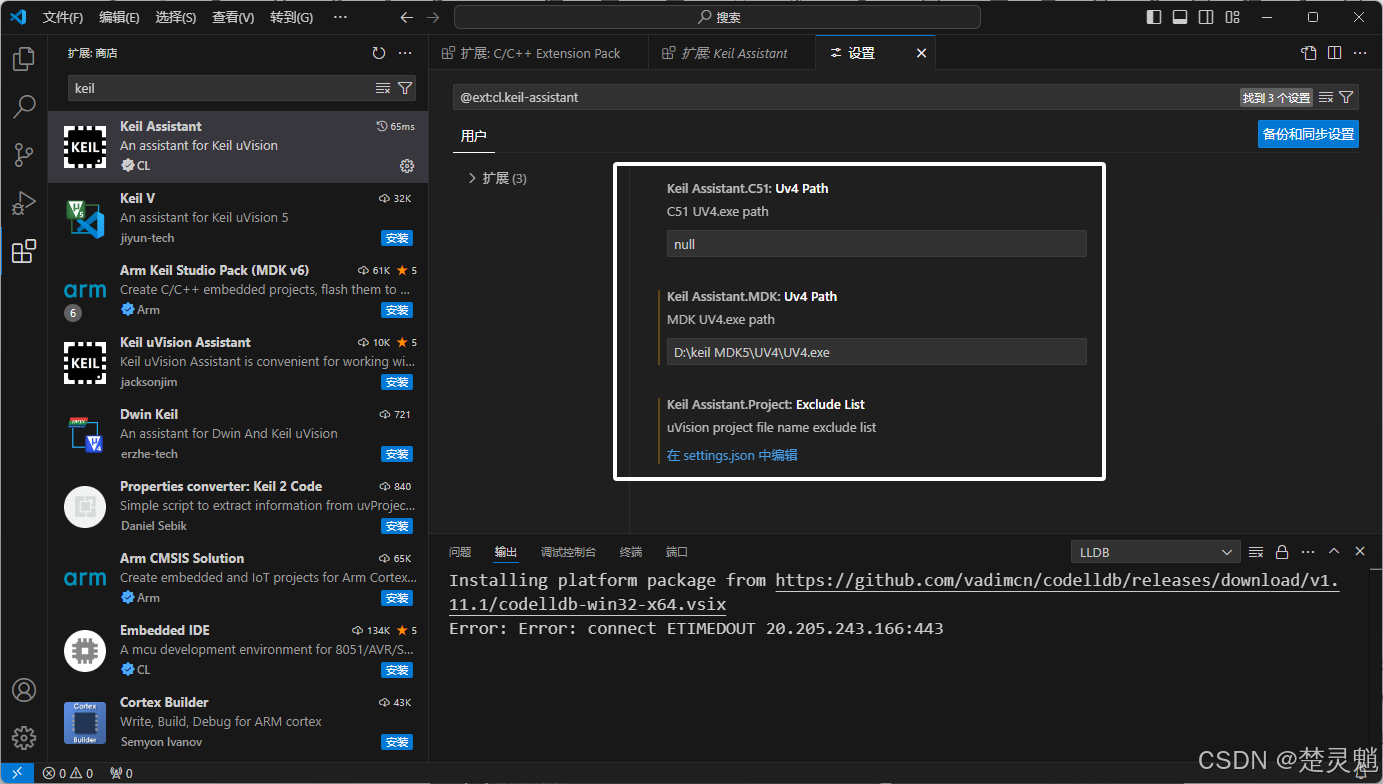The height and width of the screenshot is (784, 1383).
Task: Click 备份和同步设置 button
Action: pos(1308,134)
